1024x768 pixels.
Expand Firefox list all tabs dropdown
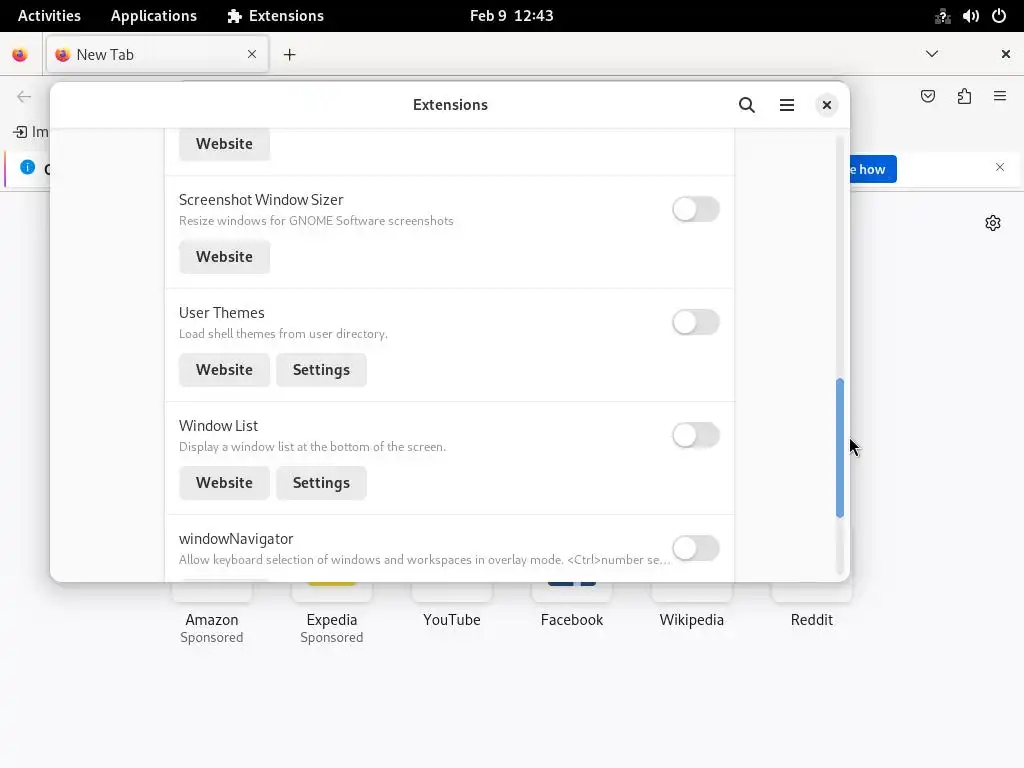point(931,54)
